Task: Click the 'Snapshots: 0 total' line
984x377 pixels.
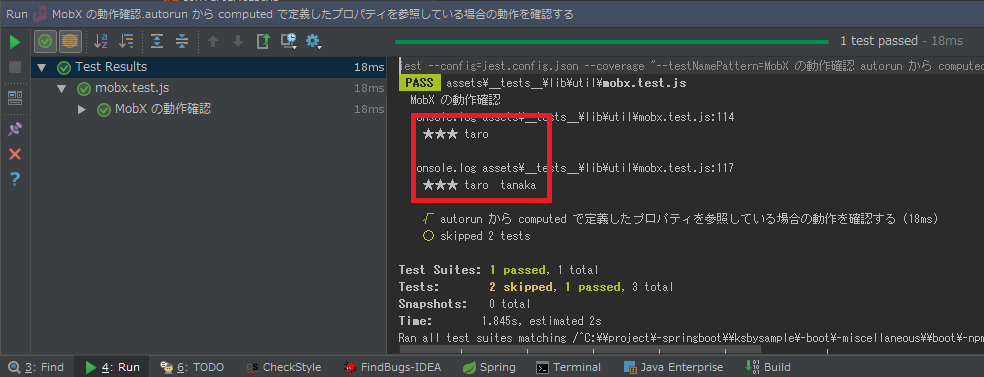Action: [x=464, y=304]
